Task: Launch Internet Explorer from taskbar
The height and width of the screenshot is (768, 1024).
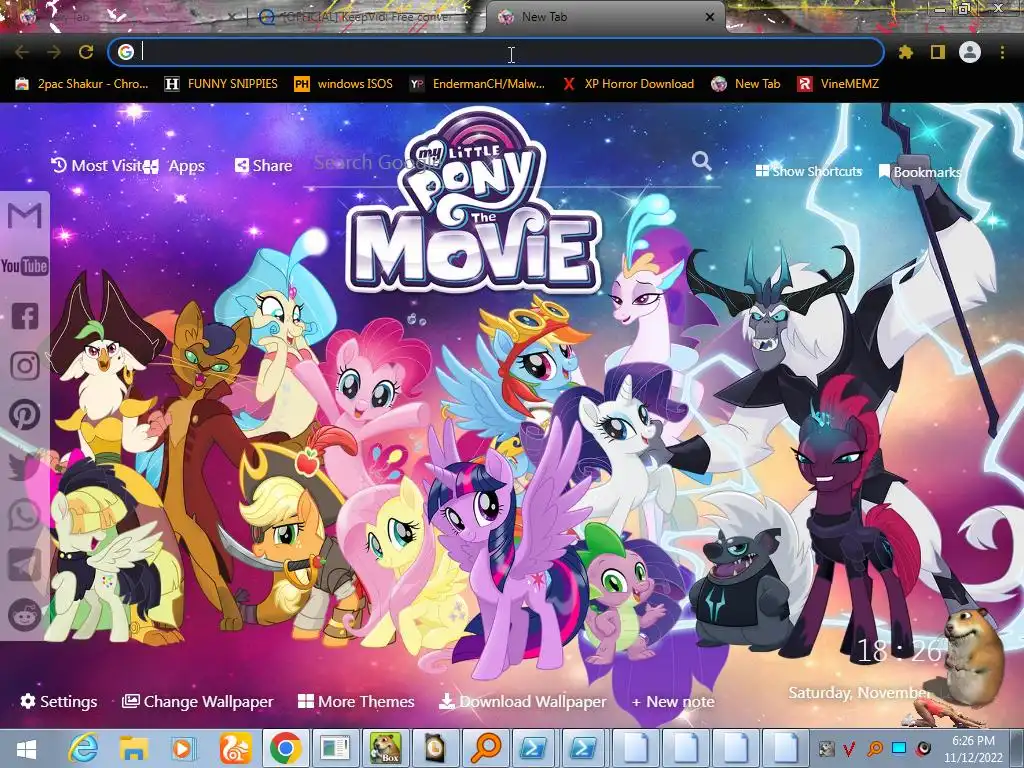Action: point(84,749)
